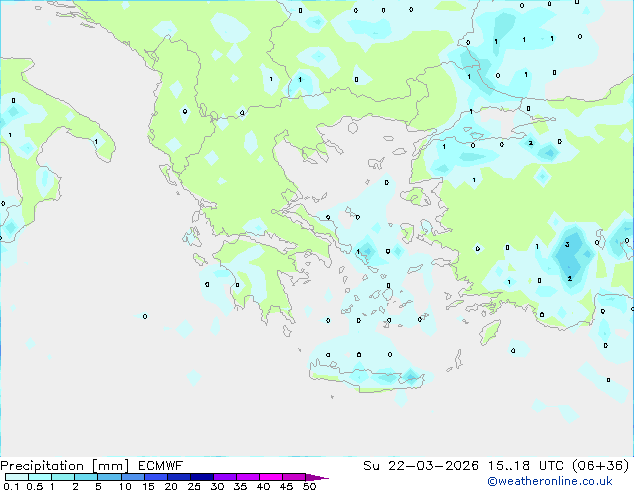The width and height of the screenshot is (634, 490).
Task: Select the 10–15 mm legend swatch
Action: (x=132, y=477)
